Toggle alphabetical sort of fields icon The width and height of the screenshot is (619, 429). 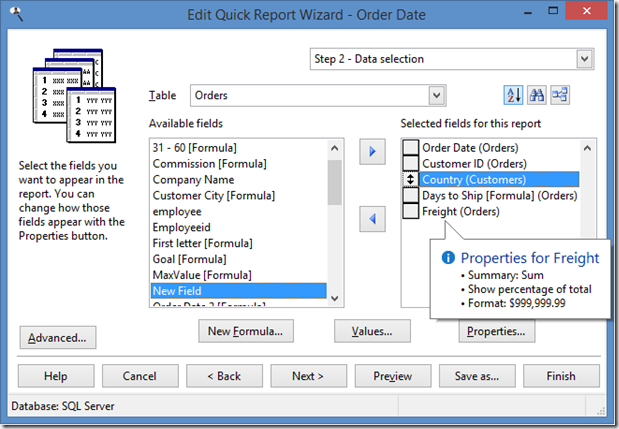(513, 95)
